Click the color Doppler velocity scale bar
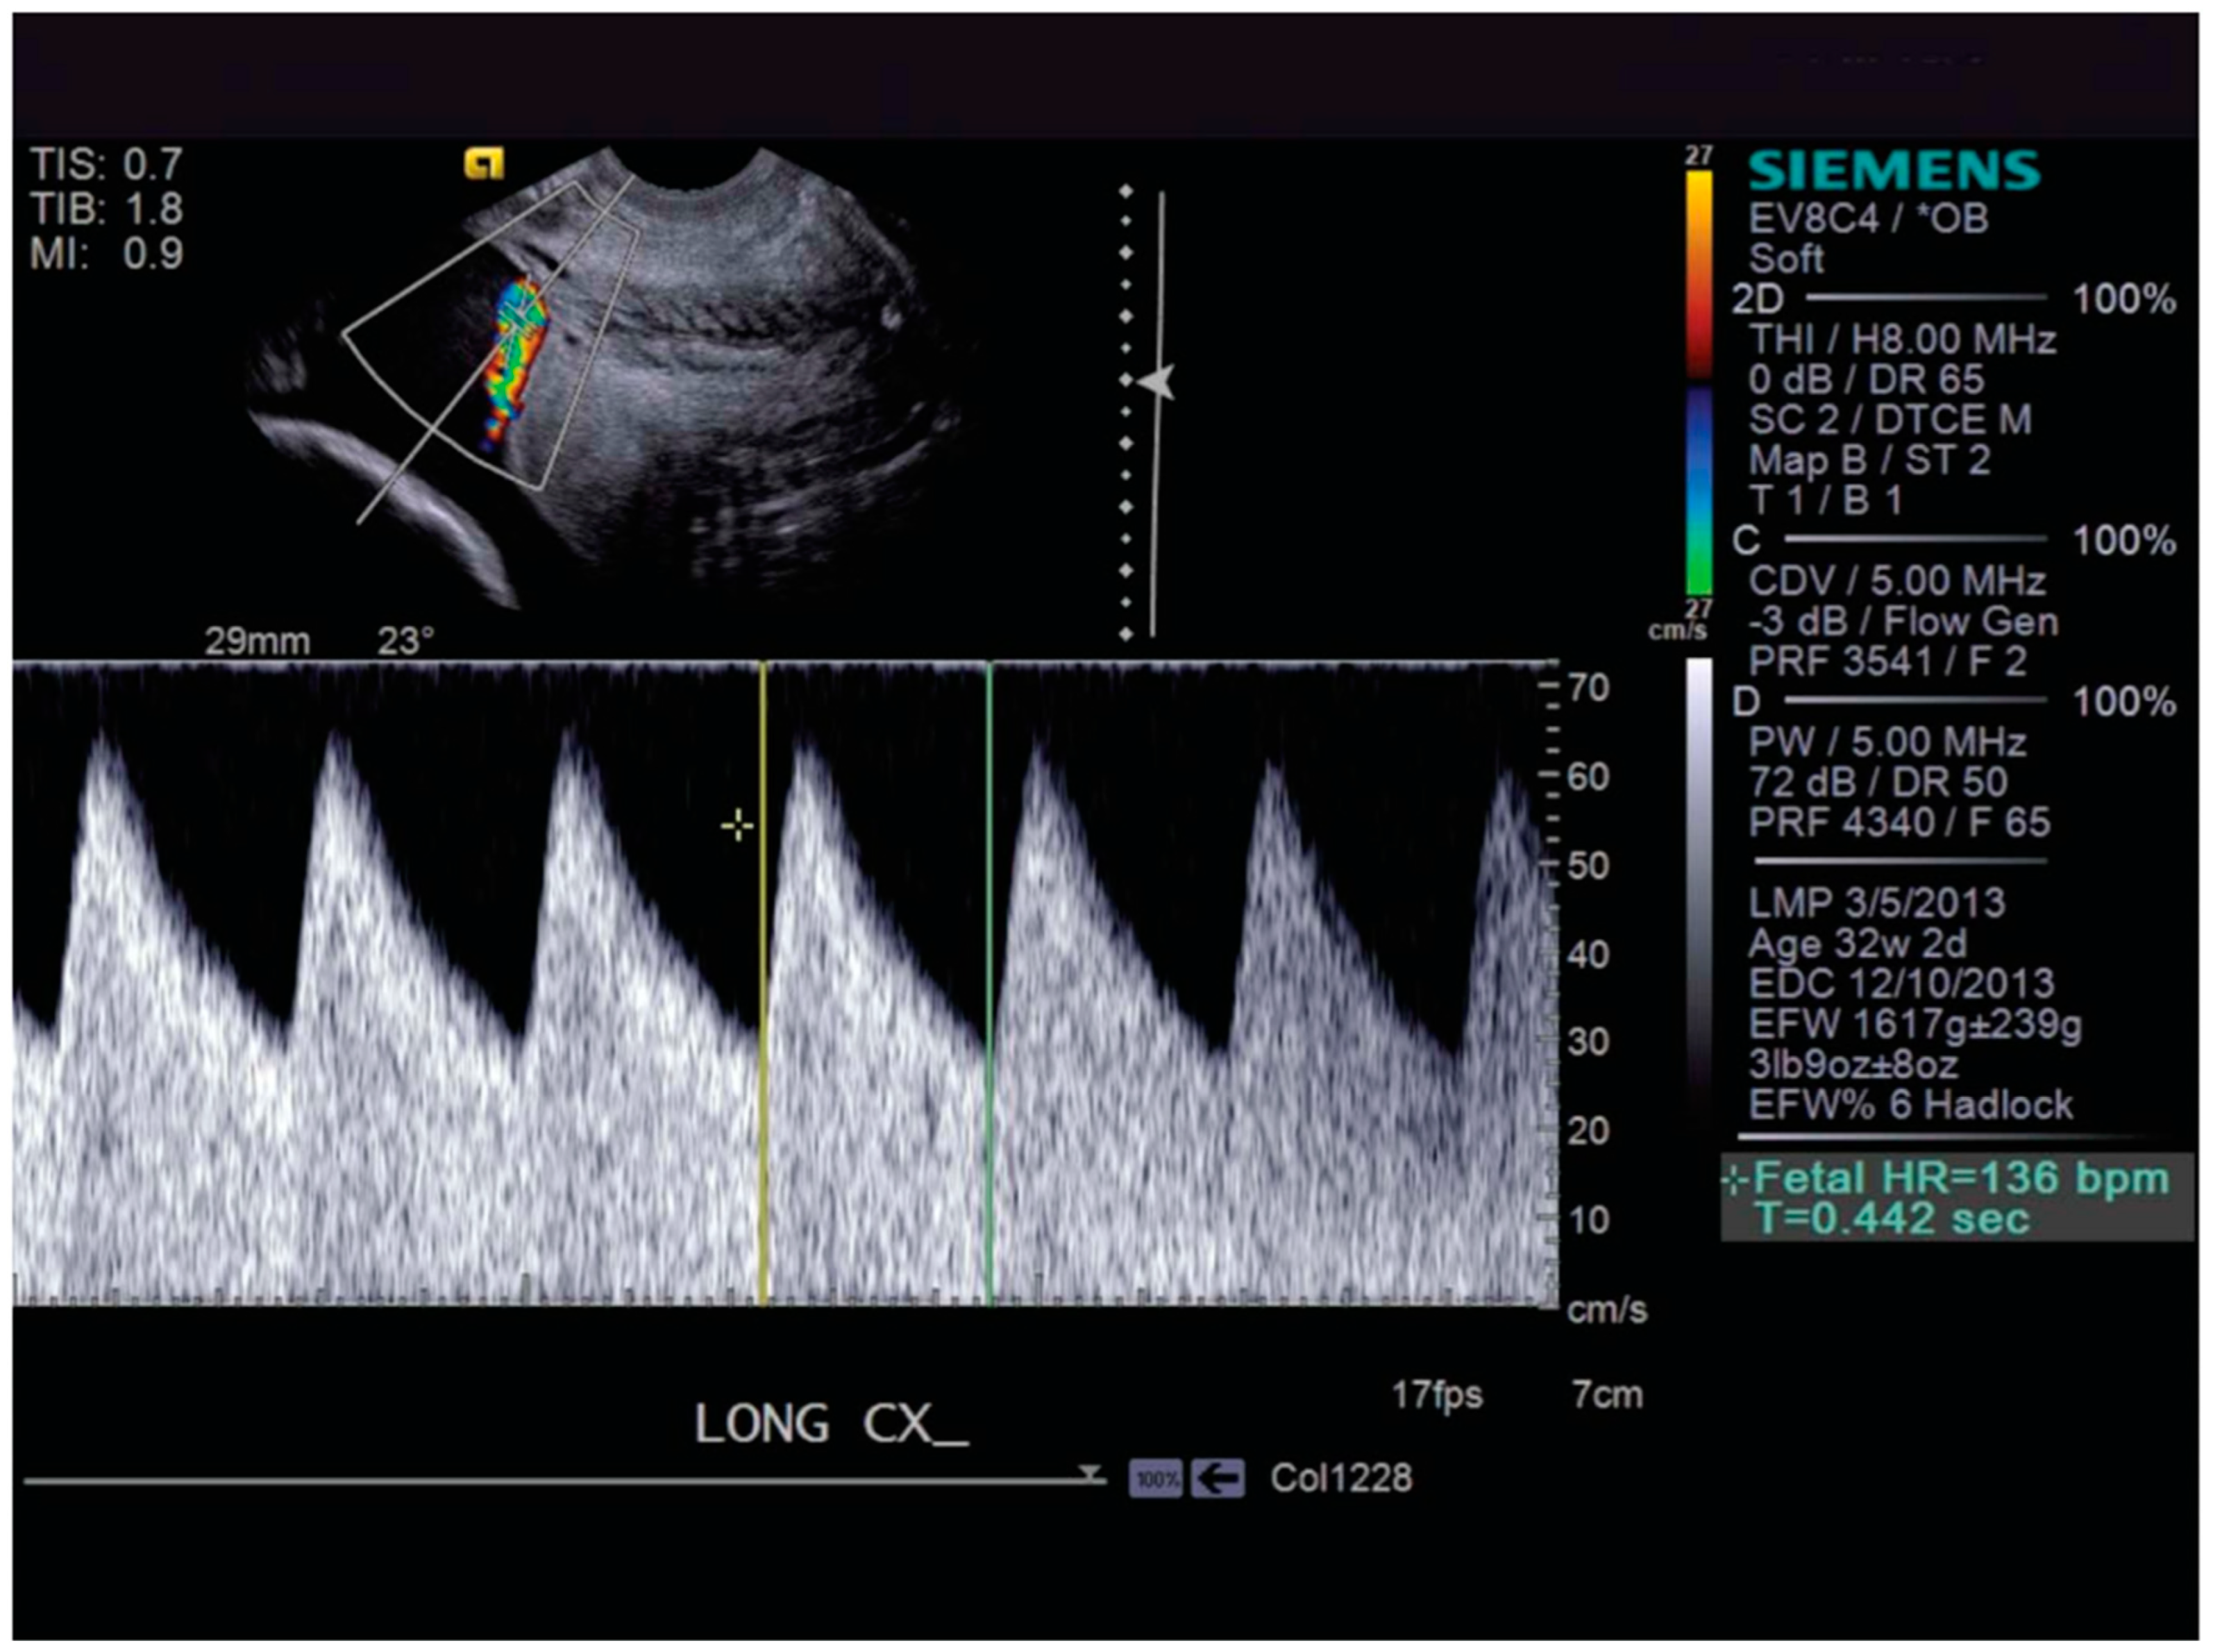This screenshot has height=1652, width=2213. pos(1699,382)
